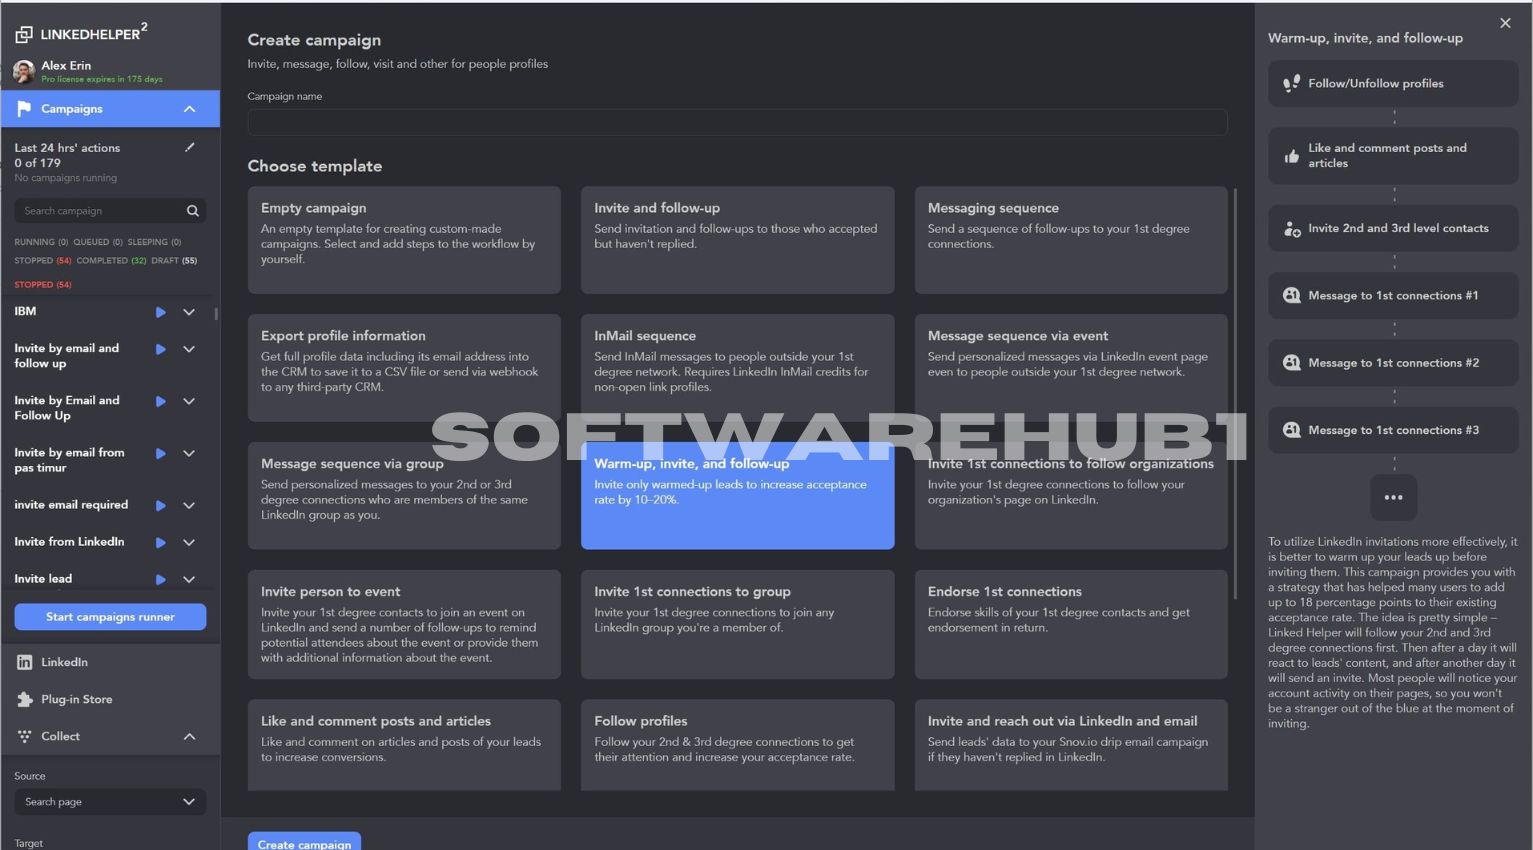Show more workflow steps ellipsis button
Viewport: 1533px width, 850px height.
(x=1393, y=497)
